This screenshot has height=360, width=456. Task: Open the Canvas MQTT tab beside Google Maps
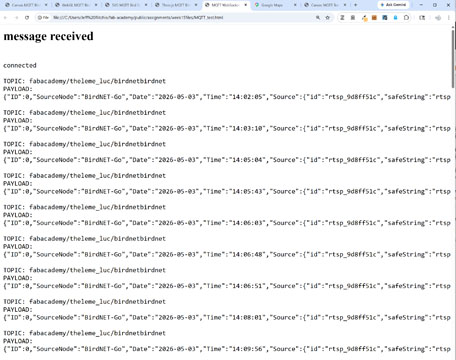[x=326, y=5]
